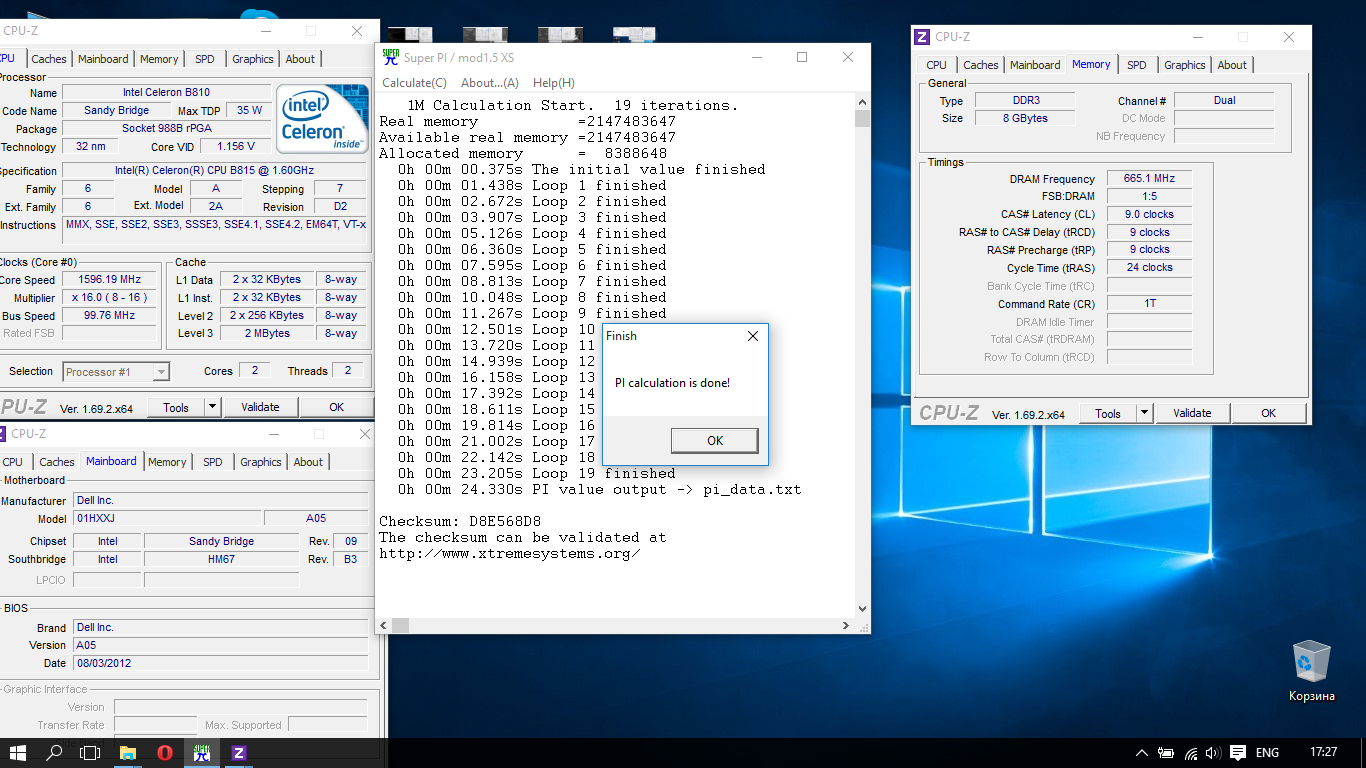Click the 17:27 taskbar clock

coord(1323,752)
